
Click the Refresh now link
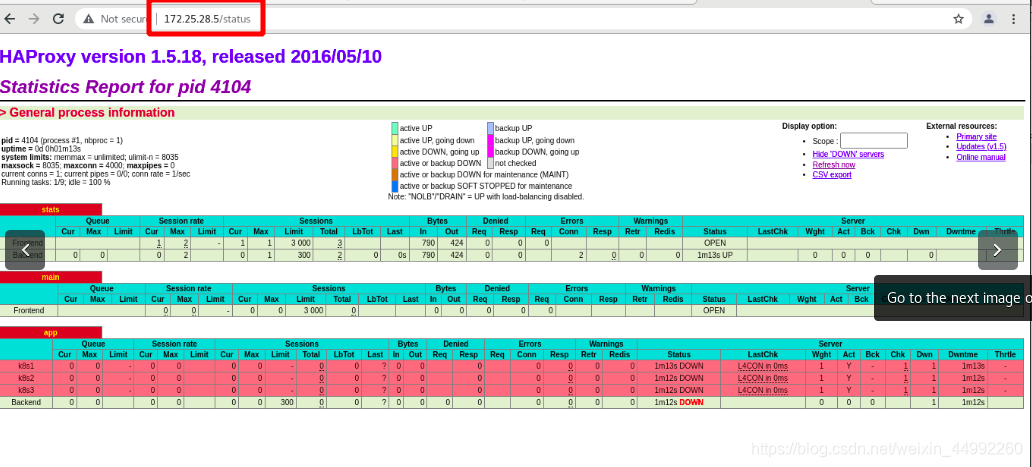click(834, 164)
